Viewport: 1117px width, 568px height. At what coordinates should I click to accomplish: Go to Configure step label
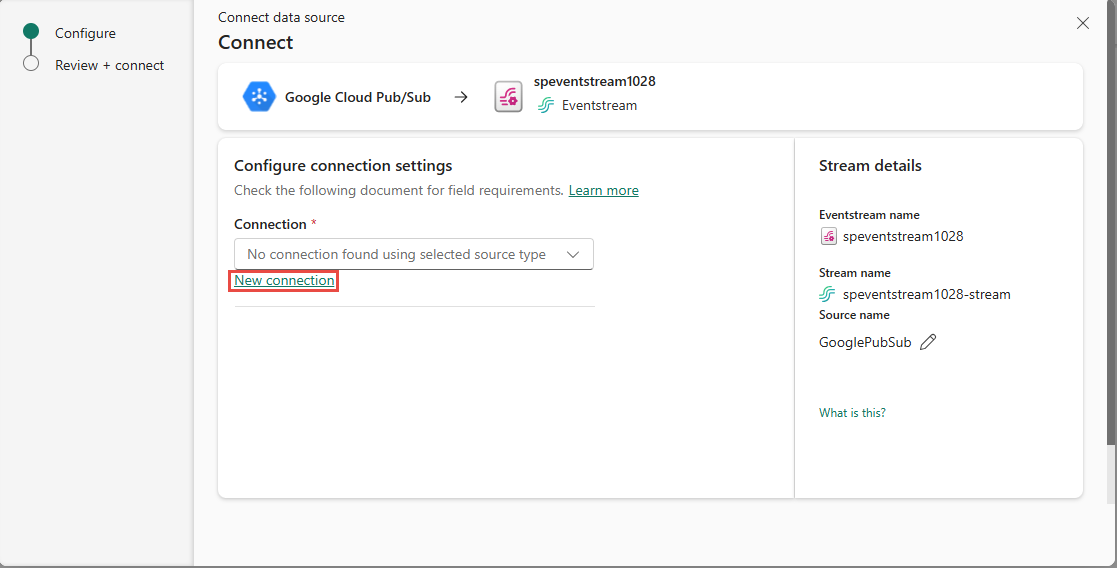[85, 33]
